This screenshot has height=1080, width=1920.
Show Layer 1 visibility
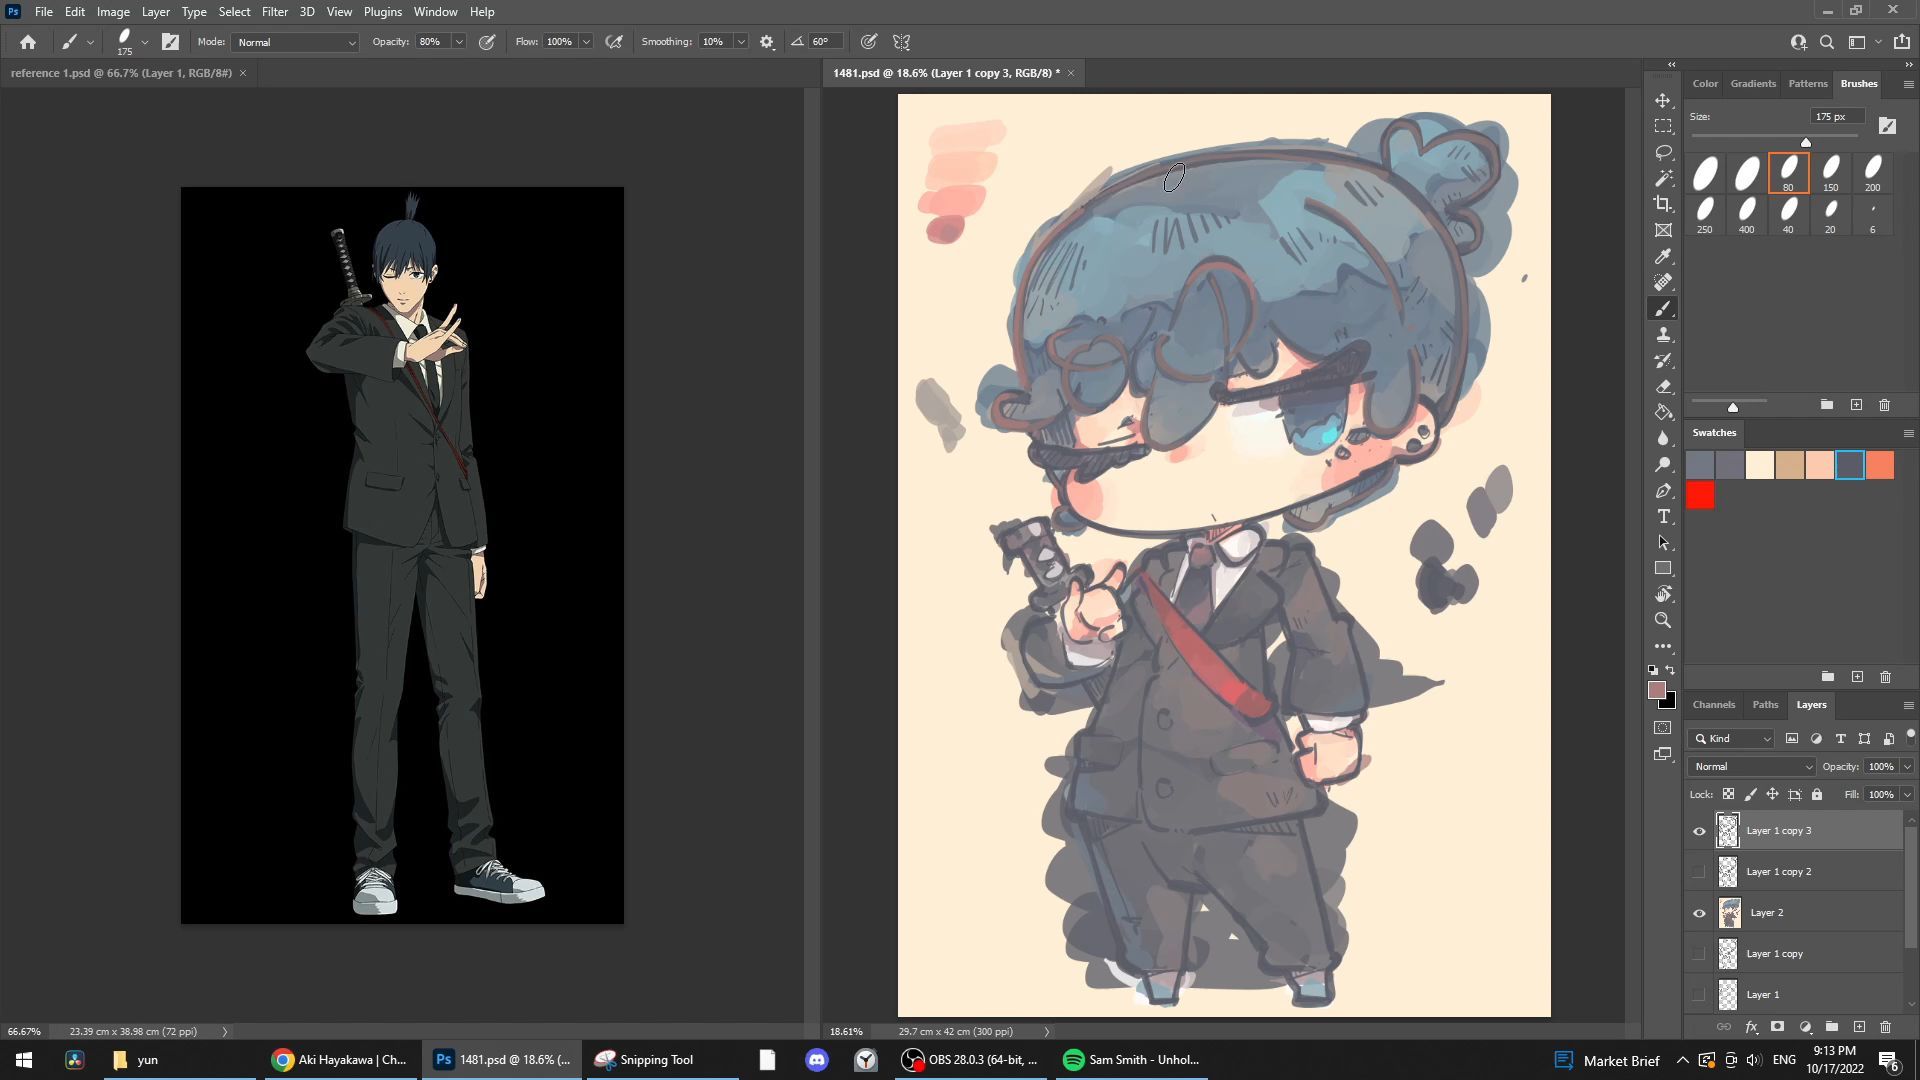[x=1699, y=995]
